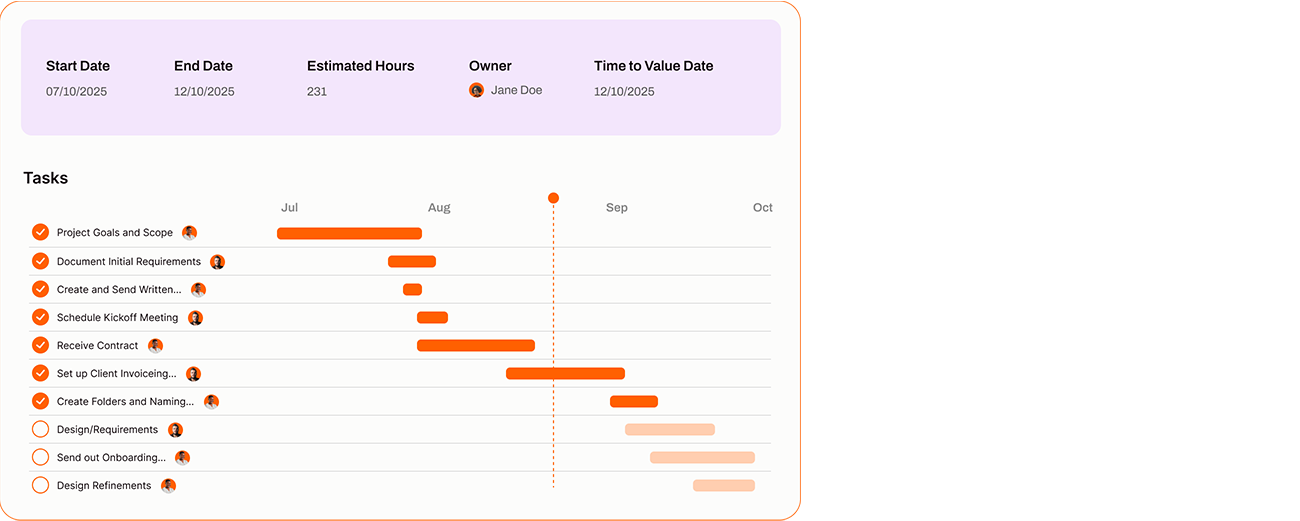Mark Design Refinements as complete
This screenshot has width=1300, height=521.
[40, 485]
